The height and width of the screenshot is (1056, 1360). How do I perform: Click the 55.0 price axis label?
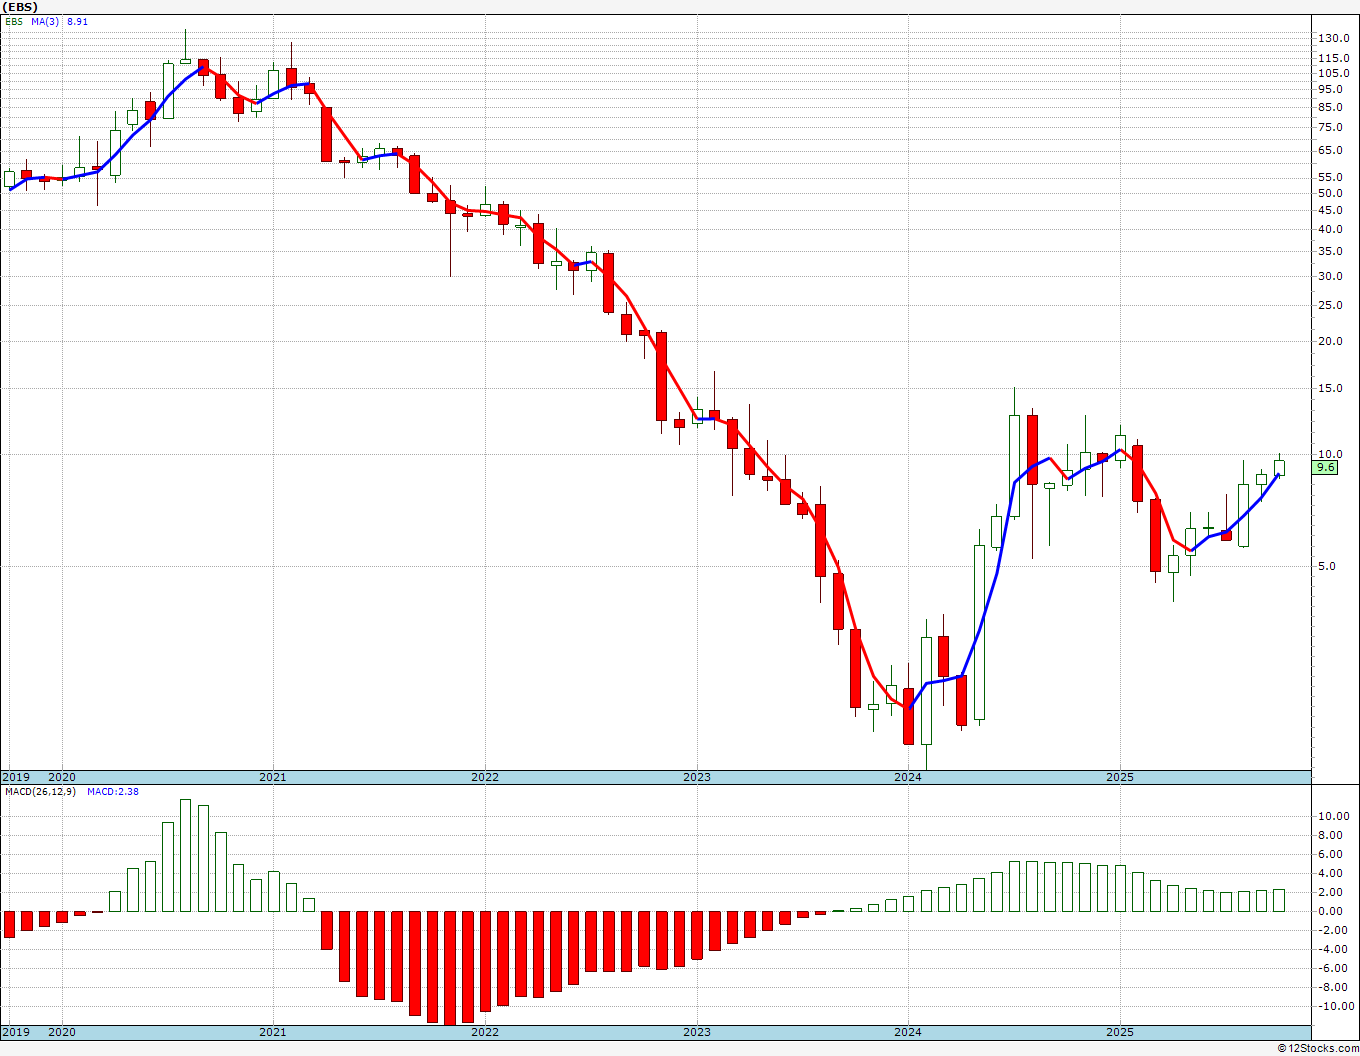[1331, 177]
